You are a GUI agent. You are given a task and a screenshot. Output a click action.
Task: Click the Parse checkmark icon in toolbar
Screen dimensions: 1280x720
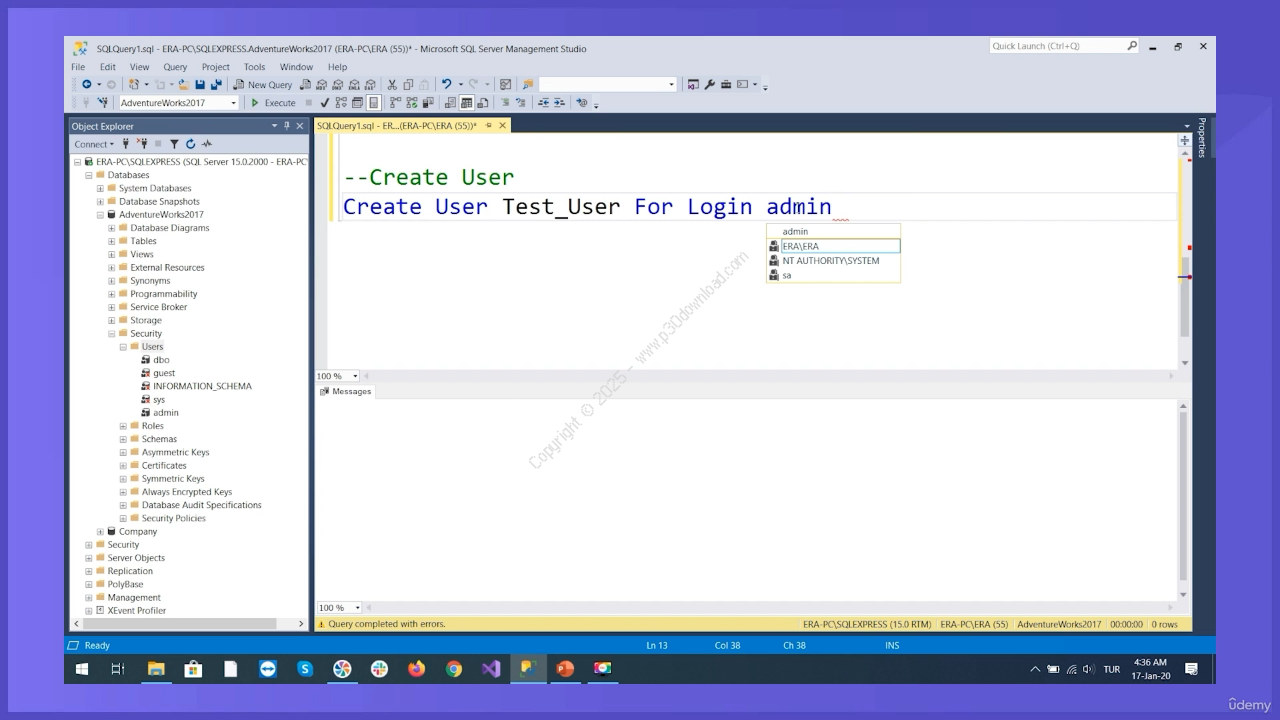(325, 103)
